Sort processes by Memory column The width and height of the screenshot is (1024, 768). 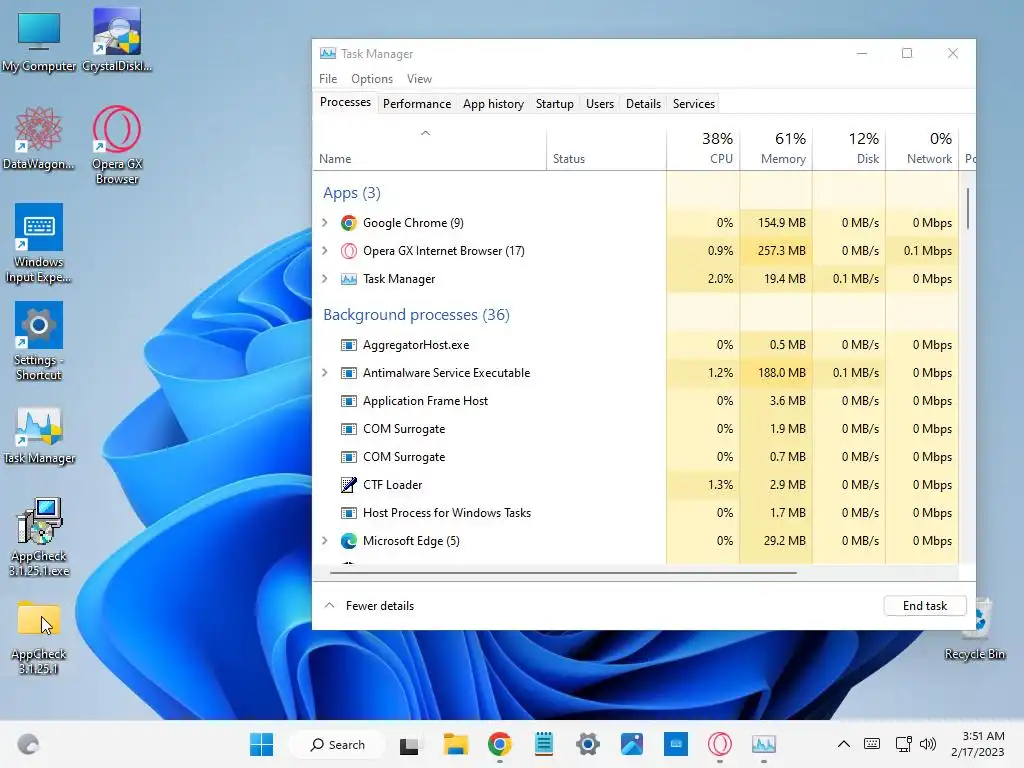[x=776, y=149]
